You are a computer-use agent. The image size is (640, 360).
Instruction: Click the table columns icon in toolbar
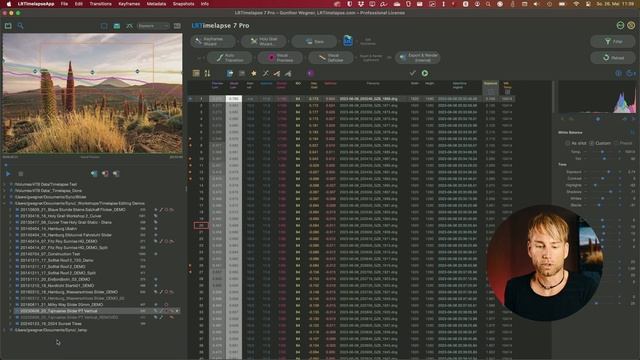196,73
